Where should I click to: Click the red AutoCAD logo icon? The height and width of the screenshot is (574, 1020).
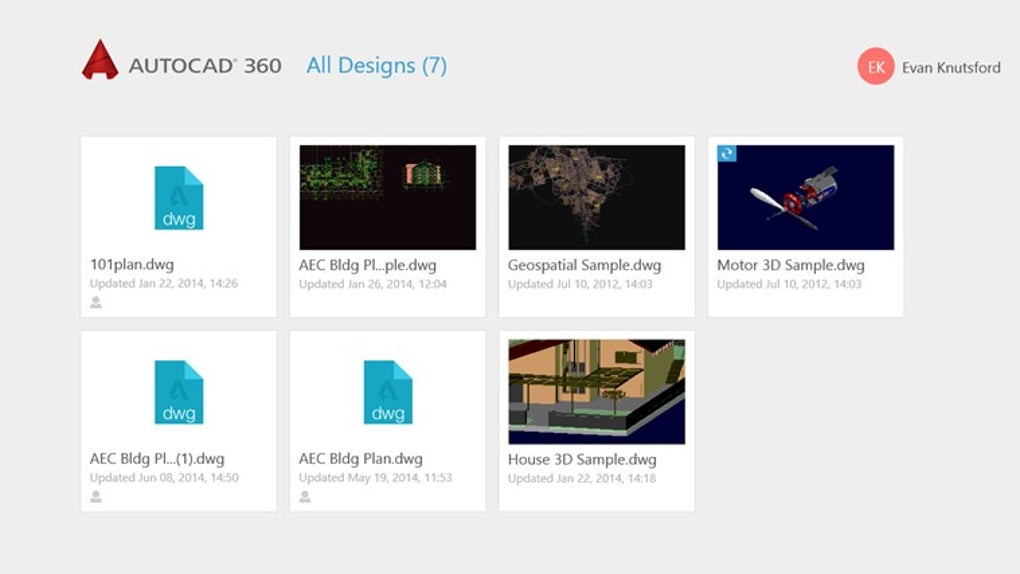point(100,60)
